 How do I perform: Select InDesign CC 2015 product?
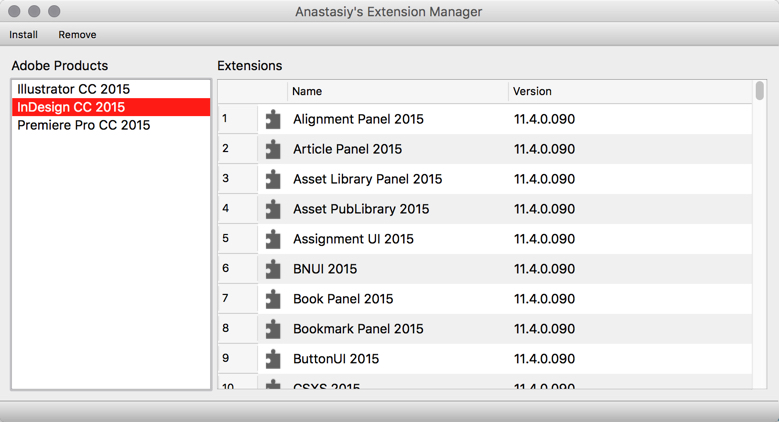pyautogui.click(x=111, y=107)
